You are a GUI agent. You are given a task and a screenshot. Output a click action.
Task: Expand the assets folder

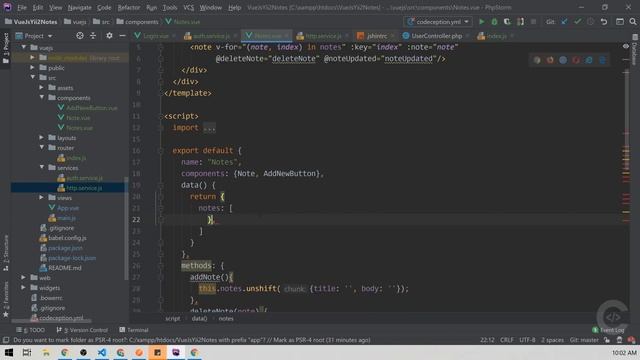(x=41, y=87)
